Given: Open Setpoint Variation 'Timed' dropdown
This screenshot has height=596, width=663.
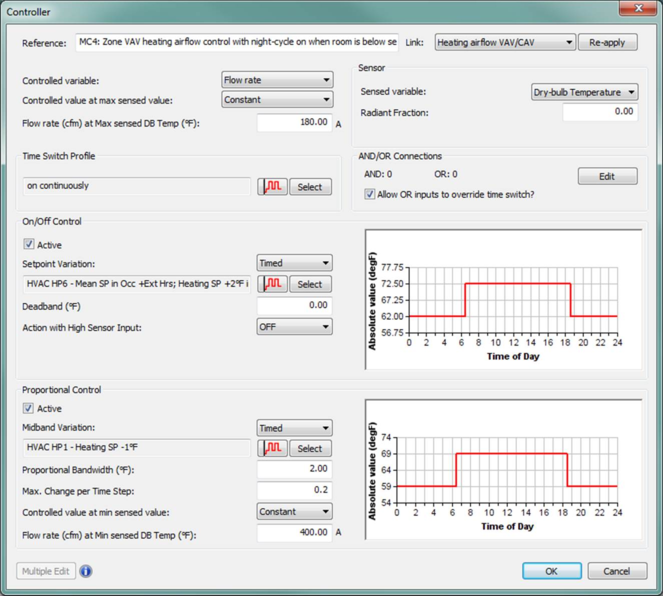Looking at the screenshot, I should click(294, 263).
